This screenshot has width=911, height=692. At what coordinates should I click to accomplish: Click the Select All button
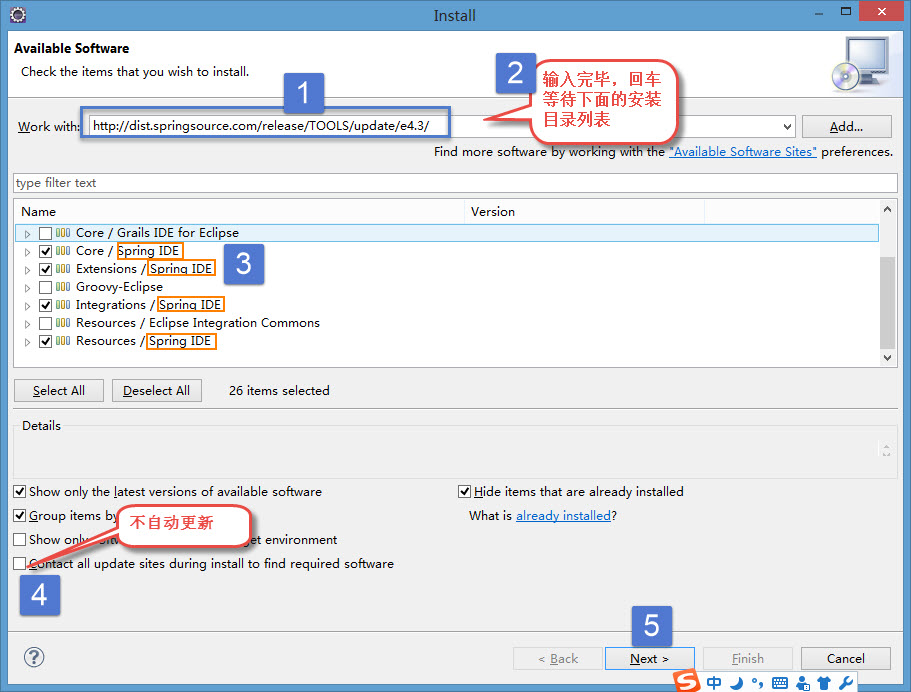59,390
